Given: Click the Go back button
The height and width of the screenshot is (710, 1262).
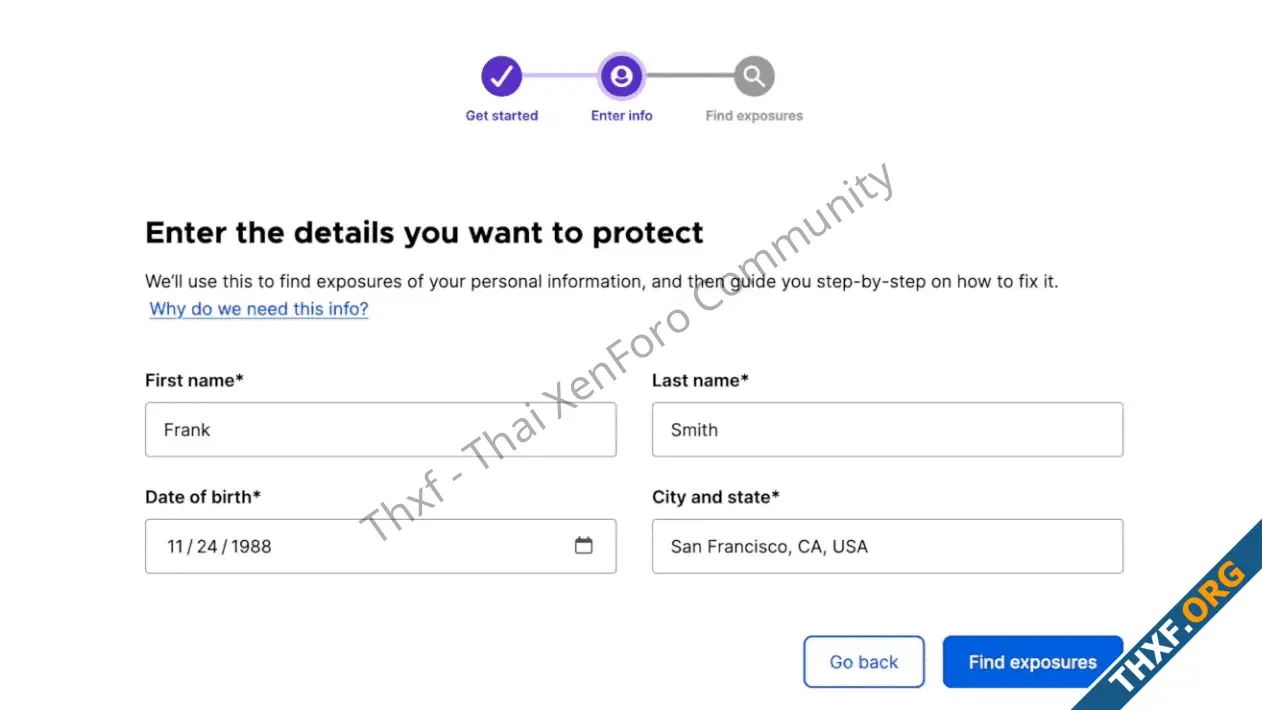Looking at the screenshot, I should click(x=864, y=662).
